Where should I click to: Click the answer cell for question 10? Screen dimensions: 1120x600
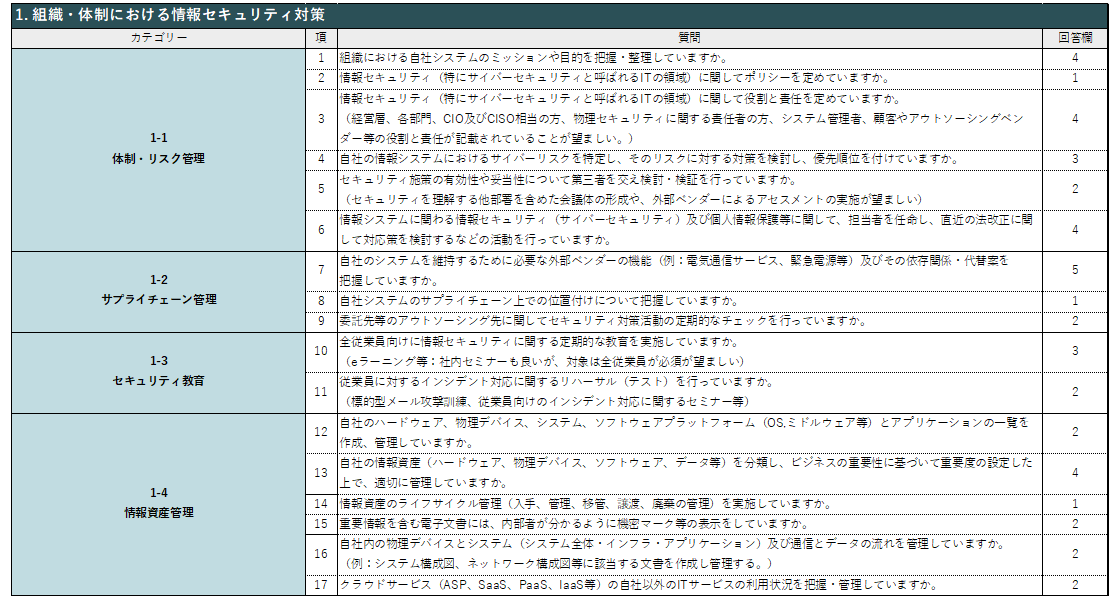pyautogui.click(x=1074, y=351)
